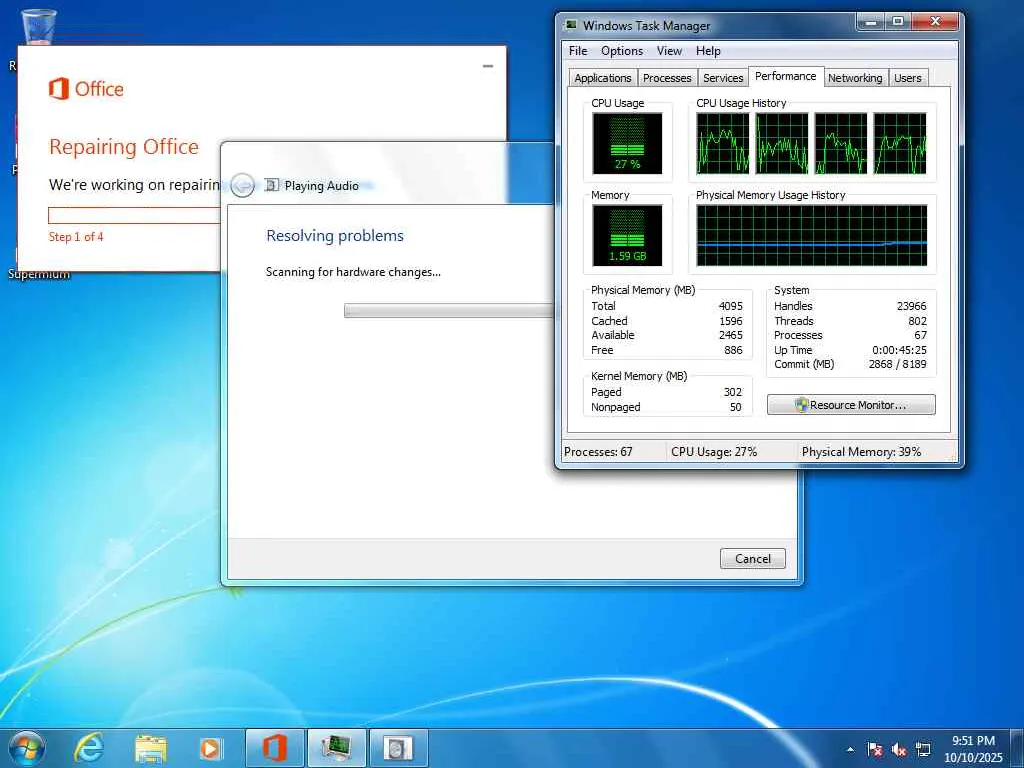
Task: Click the Task Manager title bar icon
Action: click(571, 25)
